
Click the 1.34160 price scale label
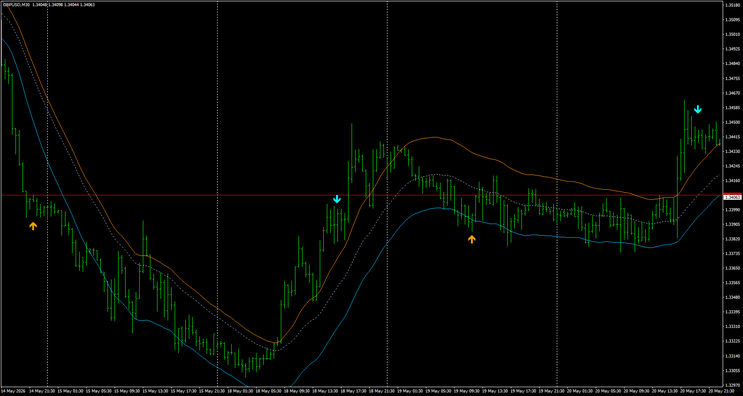(x=732, y=180)
